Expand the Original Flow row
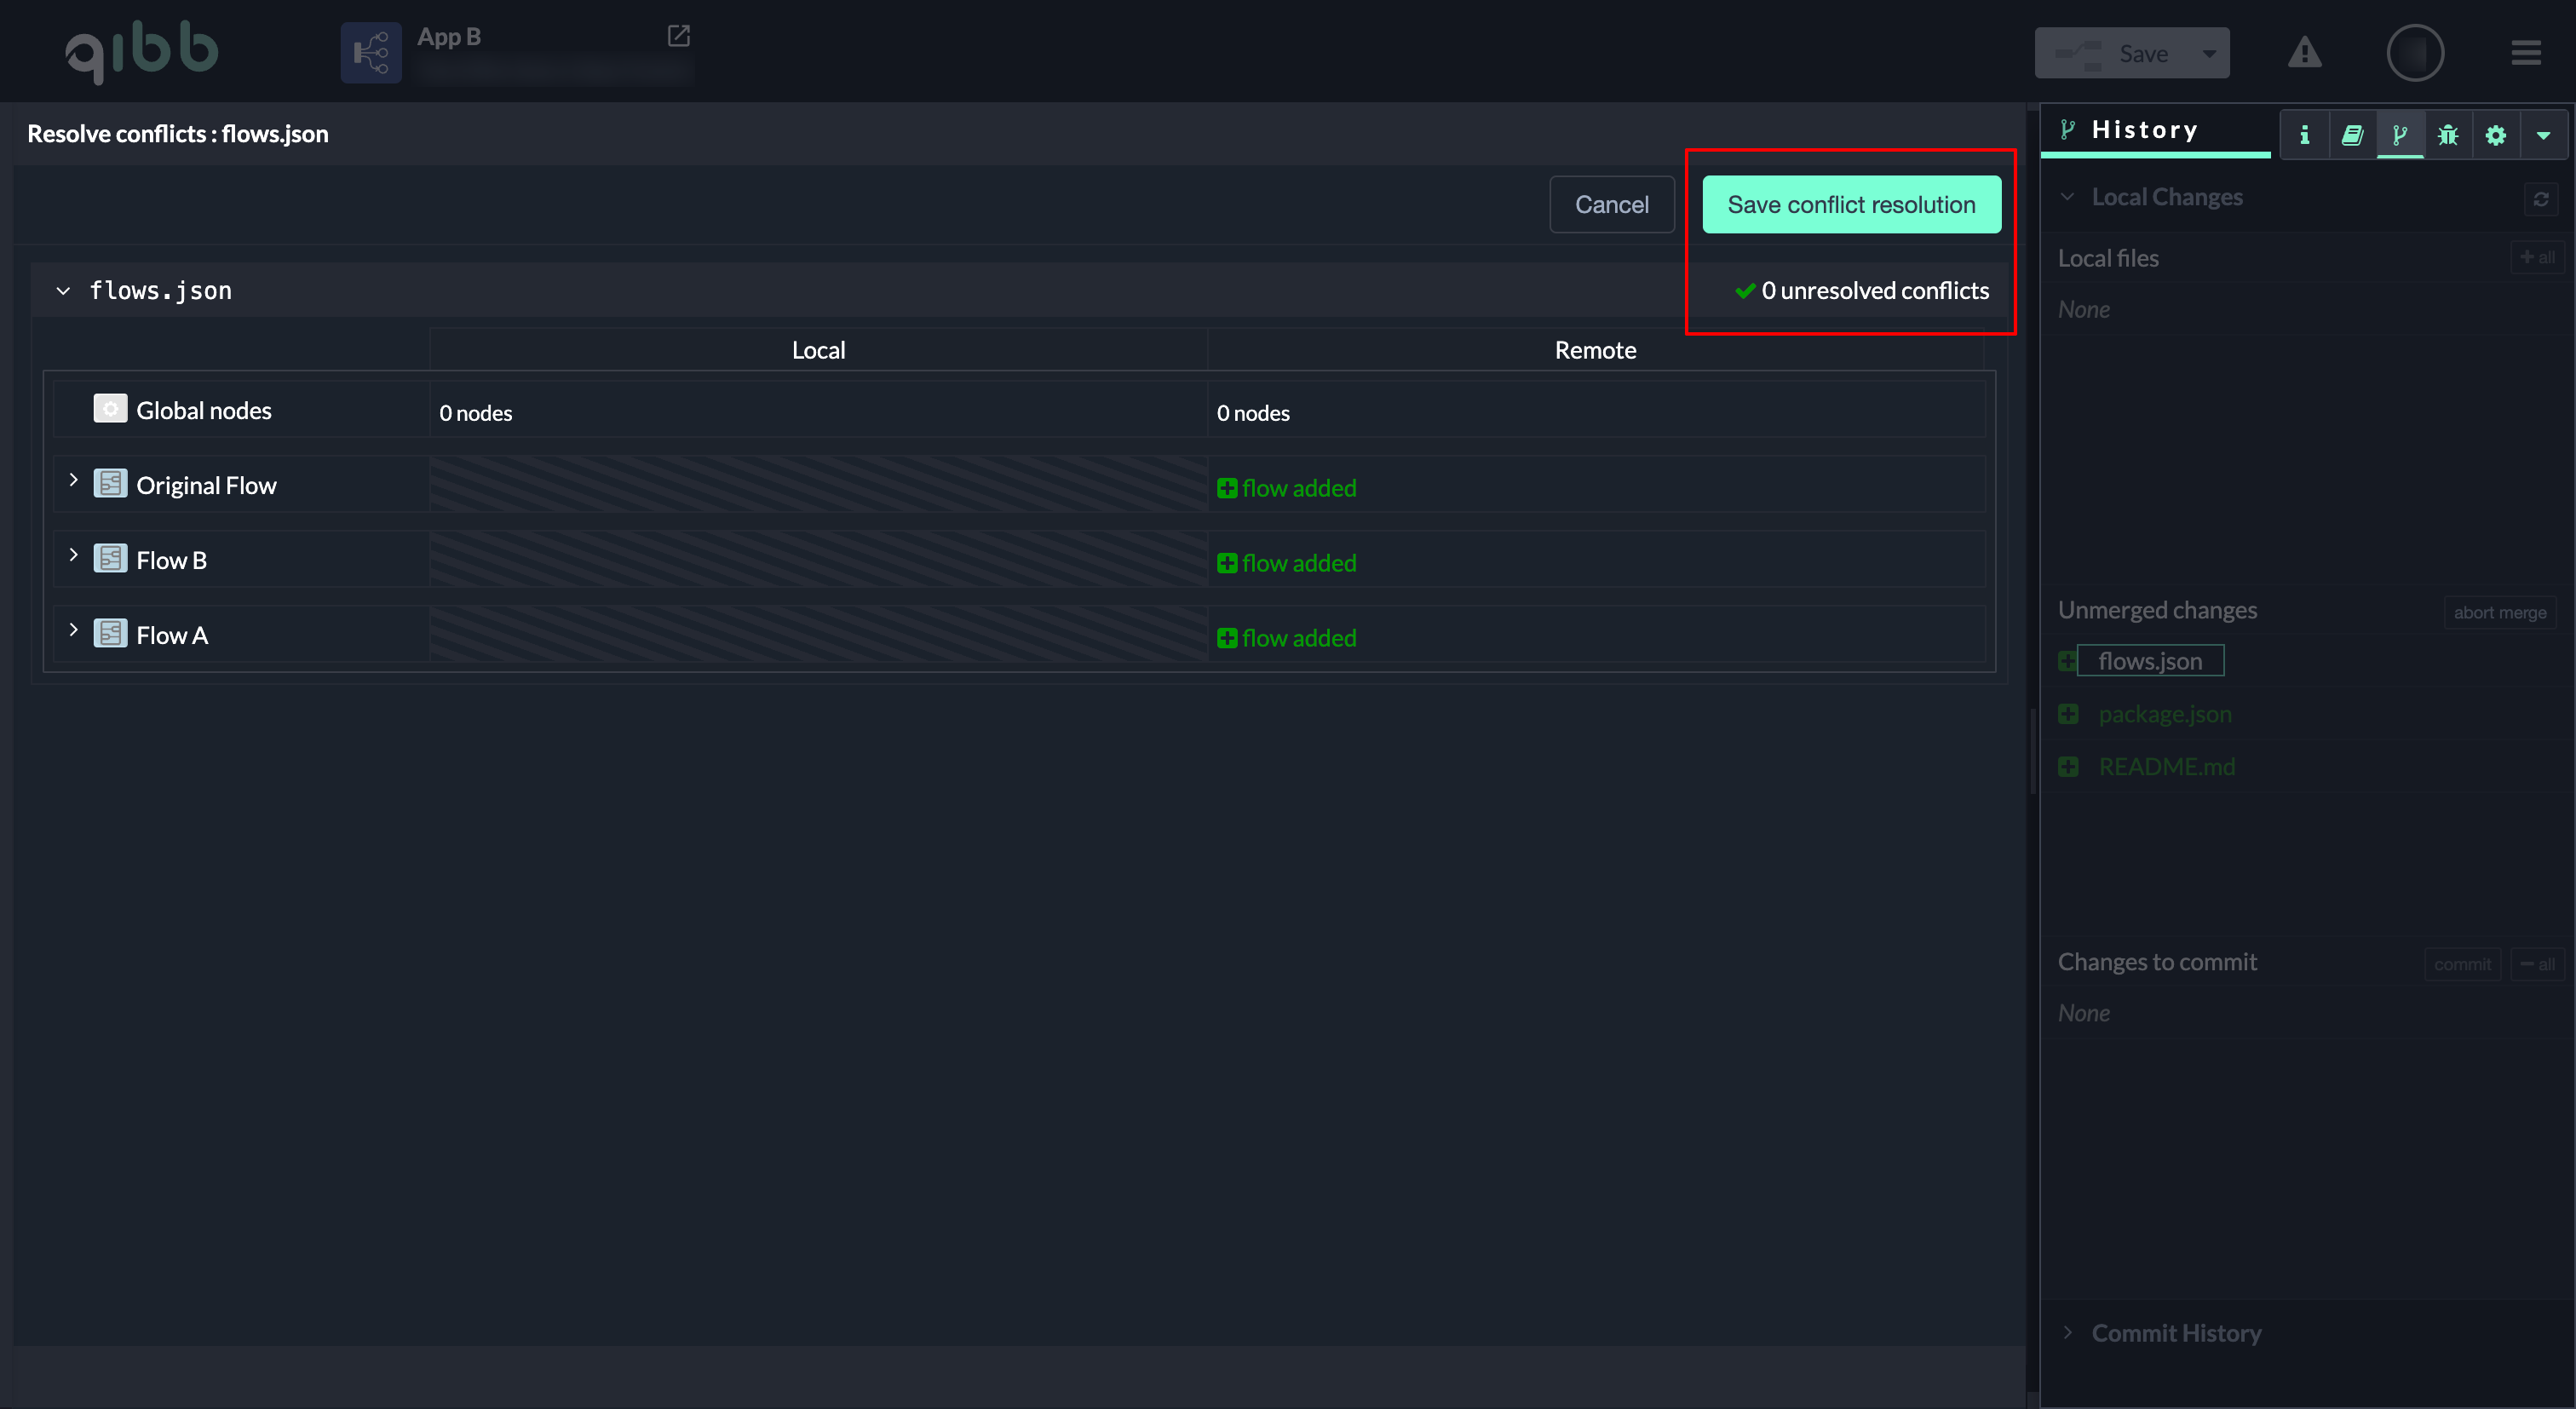2576x1409 pixels. tap(73, 480)
